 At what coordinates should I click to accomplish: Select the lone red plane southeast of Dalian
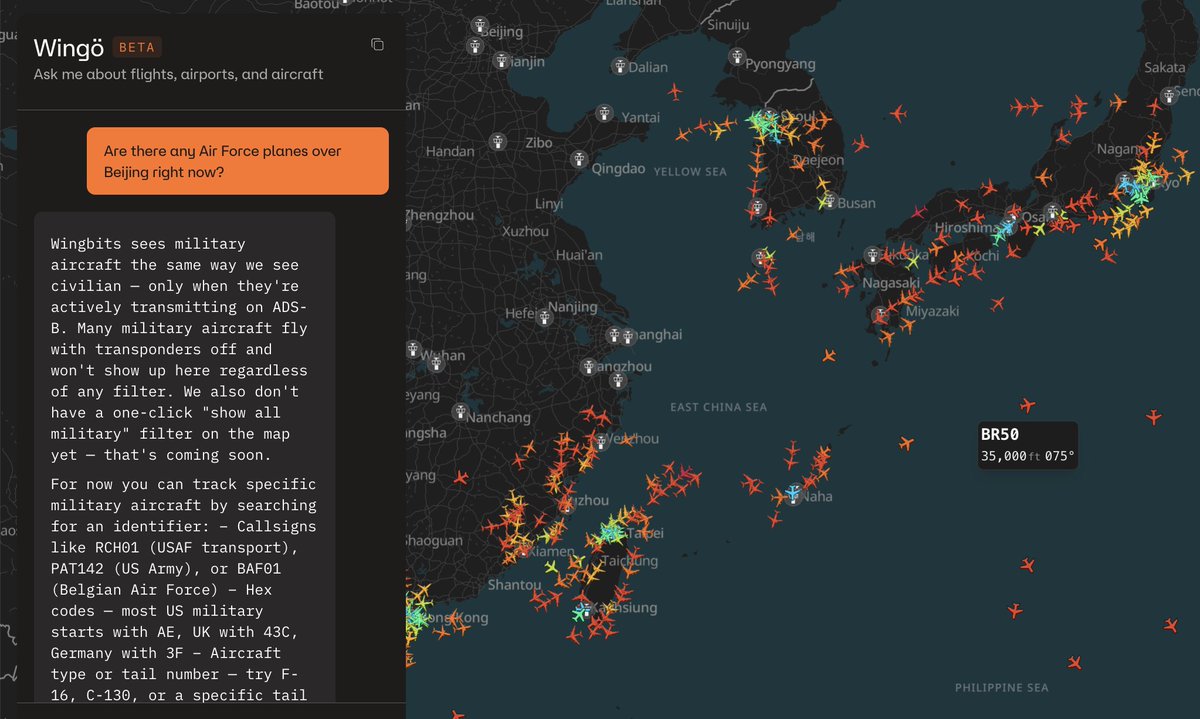tap(674, 93)
